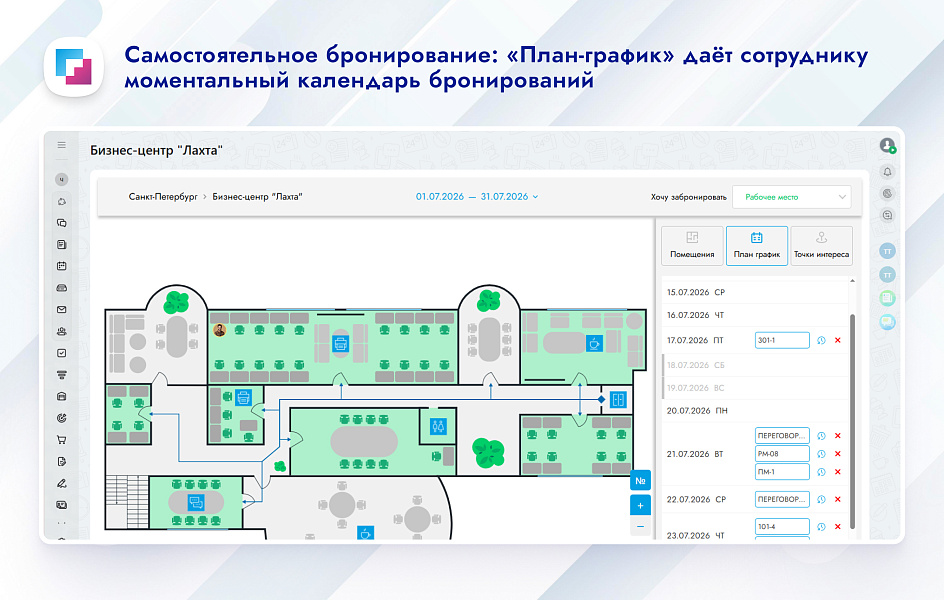Switch to the 'Помещения' tab
Image resolution: width=944 pixels, height=600 pixels.
point(692,246)
